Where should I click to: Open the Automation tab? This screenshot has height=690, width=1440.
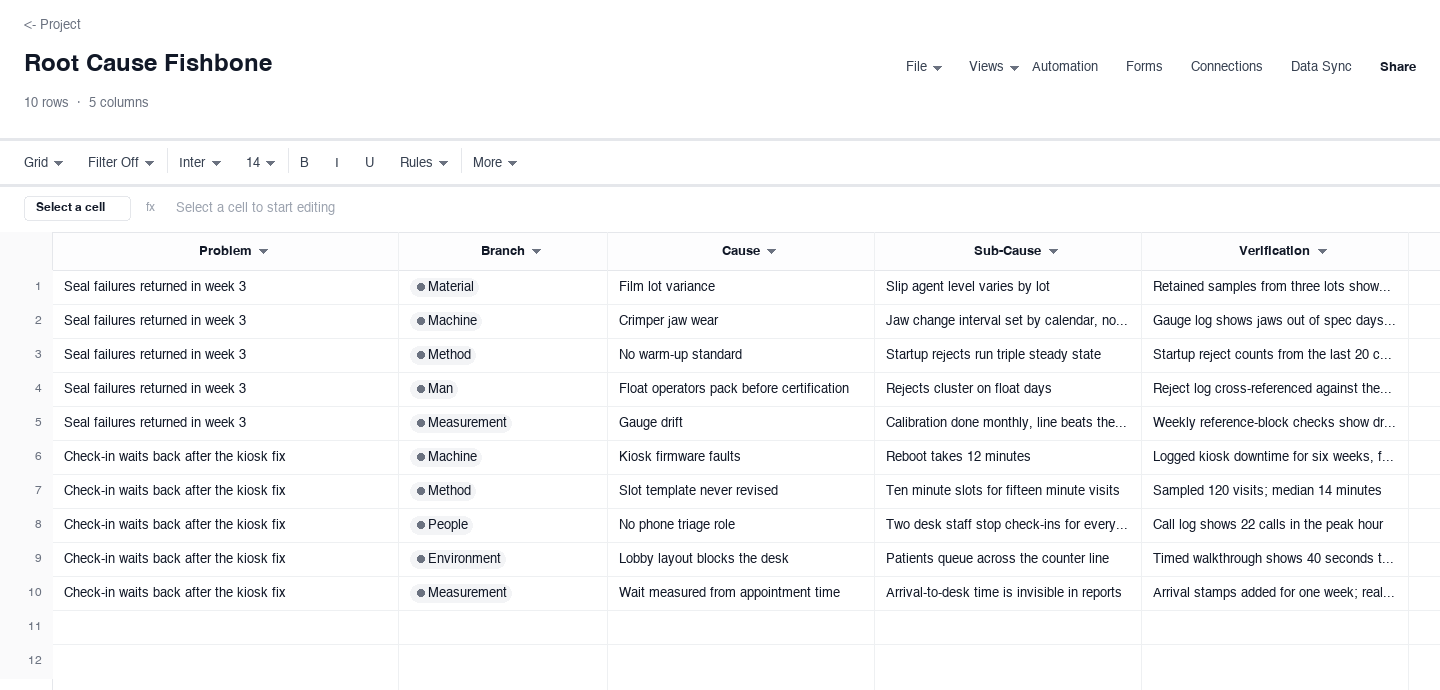[x=1065, y=67]
